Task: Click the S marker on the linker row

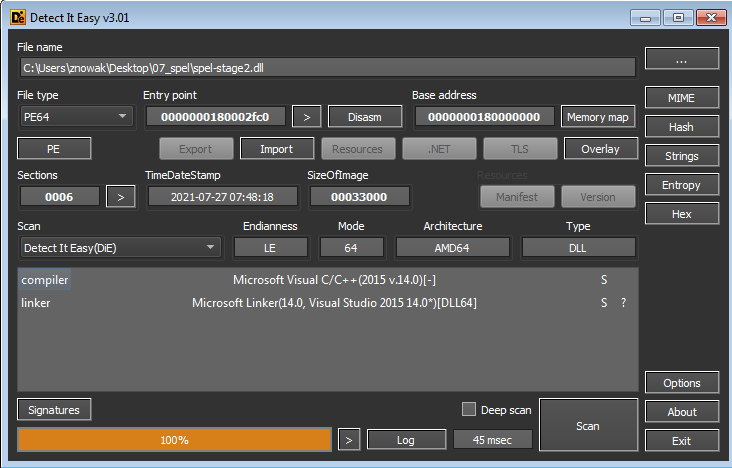Action: [604, 303]
